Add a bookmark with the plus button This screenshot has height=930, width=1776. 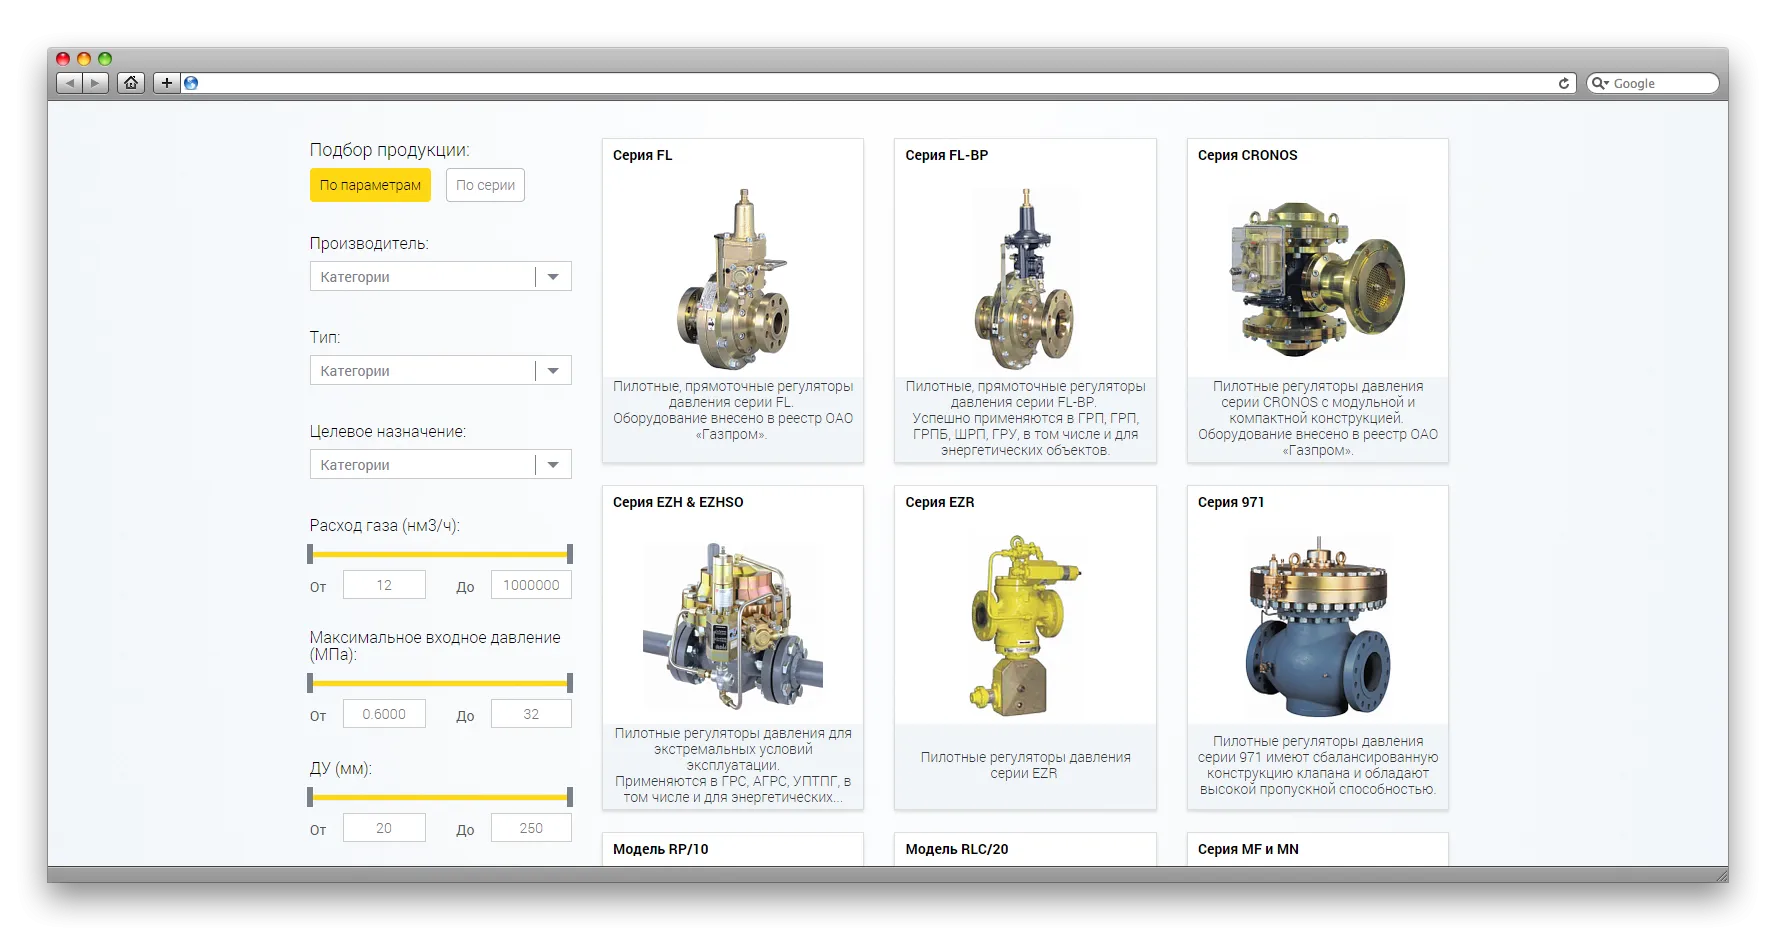tap(167, 83)
